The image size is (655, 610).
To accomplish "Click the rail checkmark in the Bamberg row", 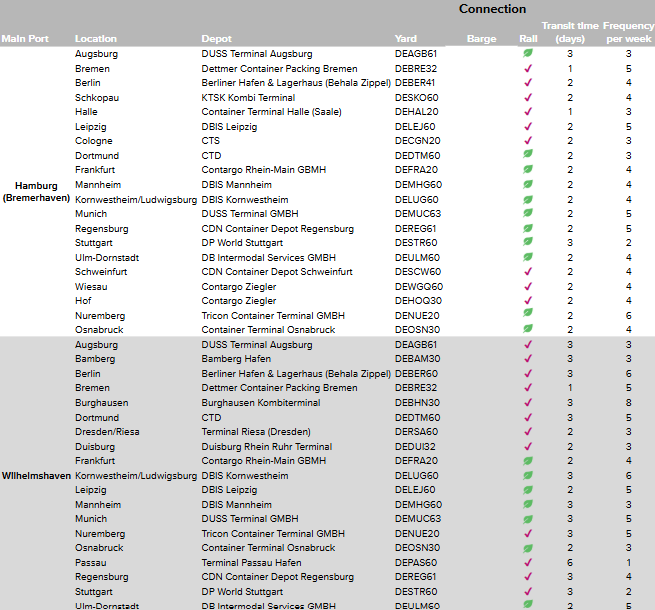I will (x=528, y=359).
